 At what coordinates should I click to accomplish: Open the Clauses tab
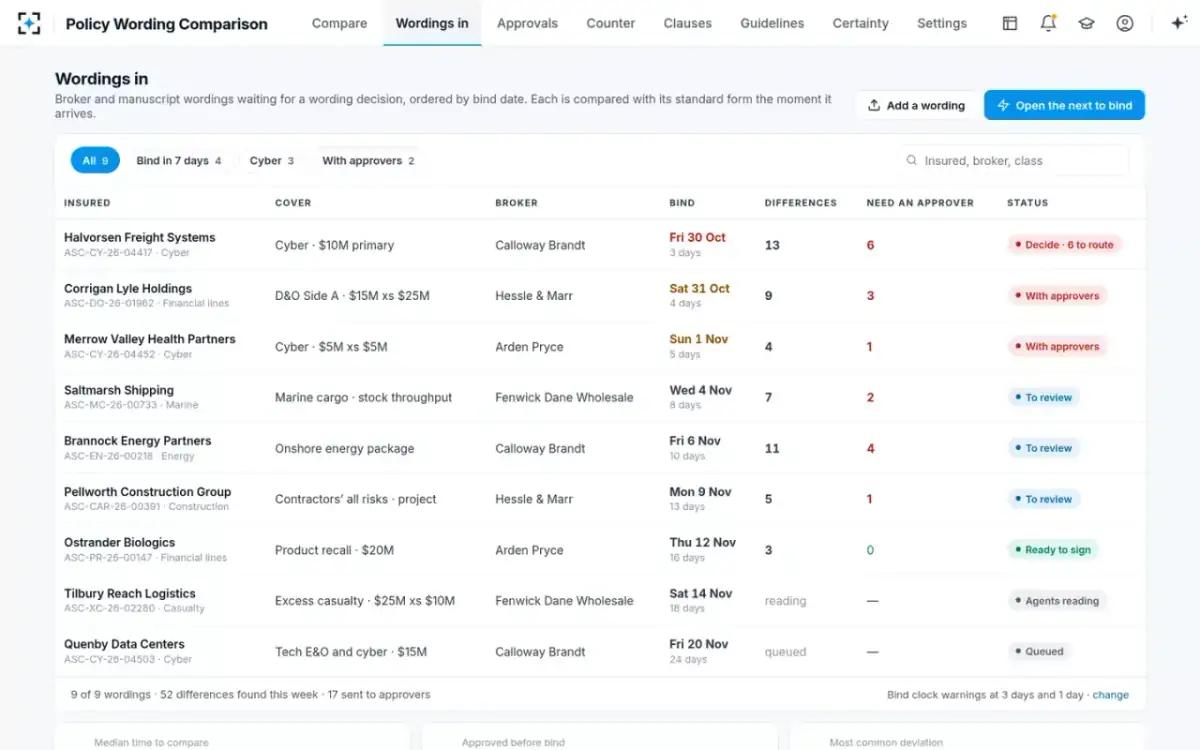(x=688, y=23)
